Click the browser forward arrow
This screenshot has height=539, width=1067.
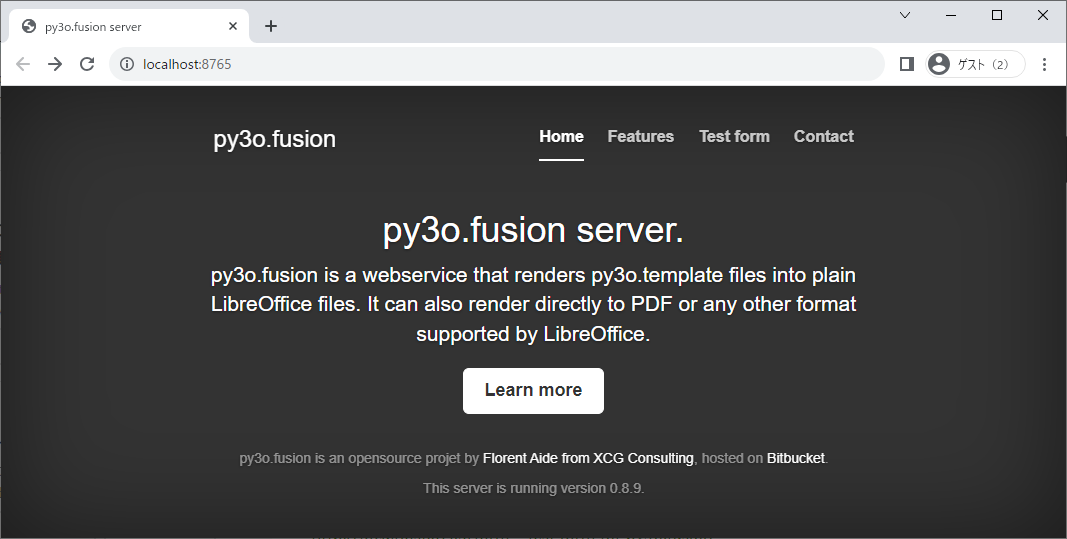click(55, 64)
